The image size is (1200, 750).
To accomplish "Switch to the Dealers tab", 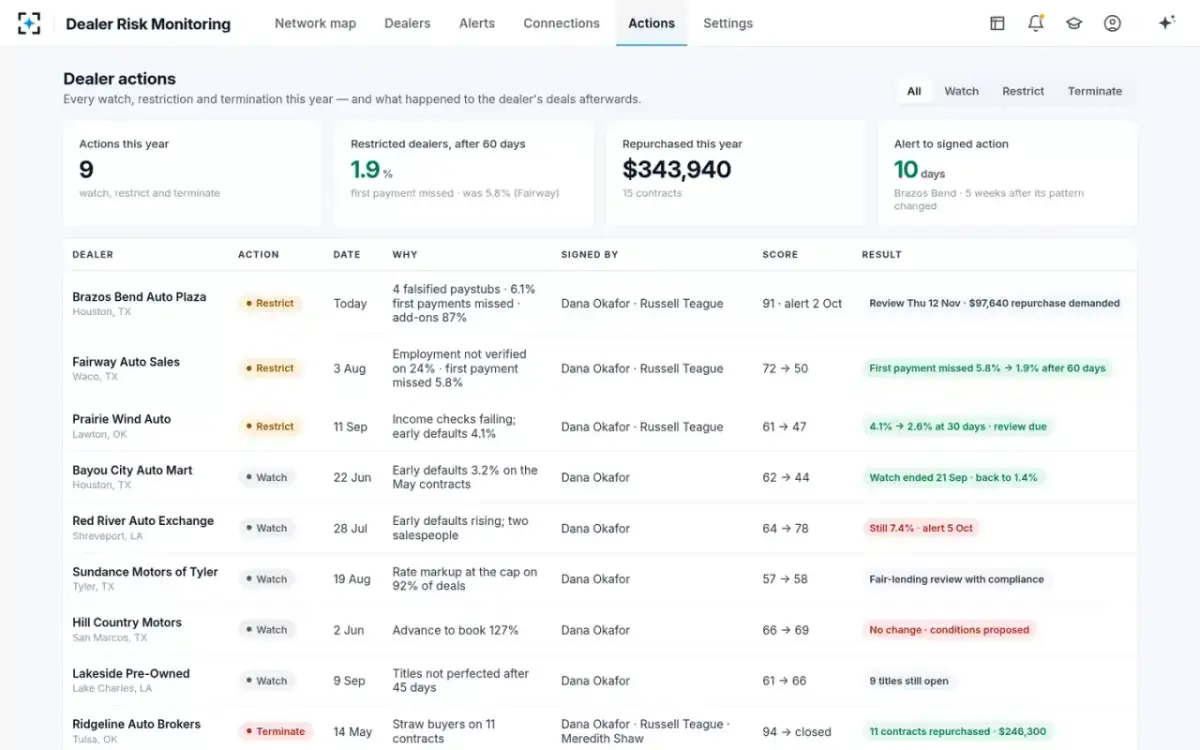I will tap(407, 23).
